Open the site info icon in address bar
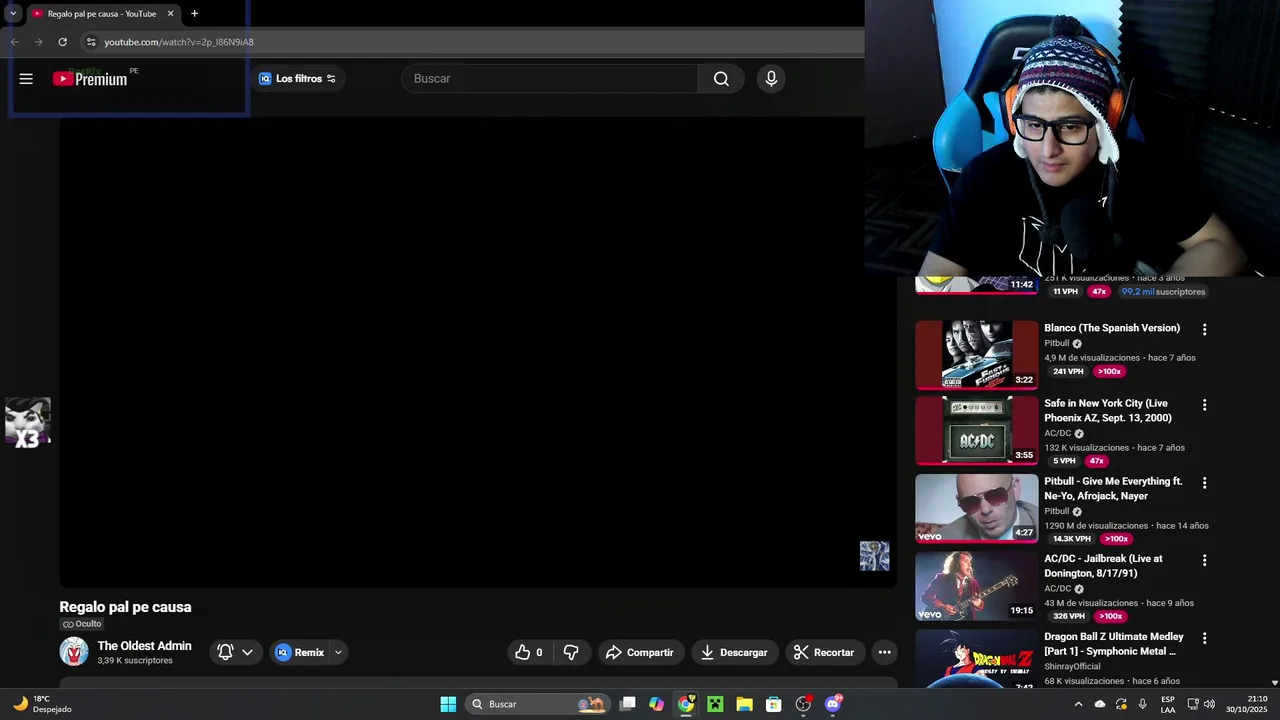1280x720 pixels. click(x=91, y=42)
